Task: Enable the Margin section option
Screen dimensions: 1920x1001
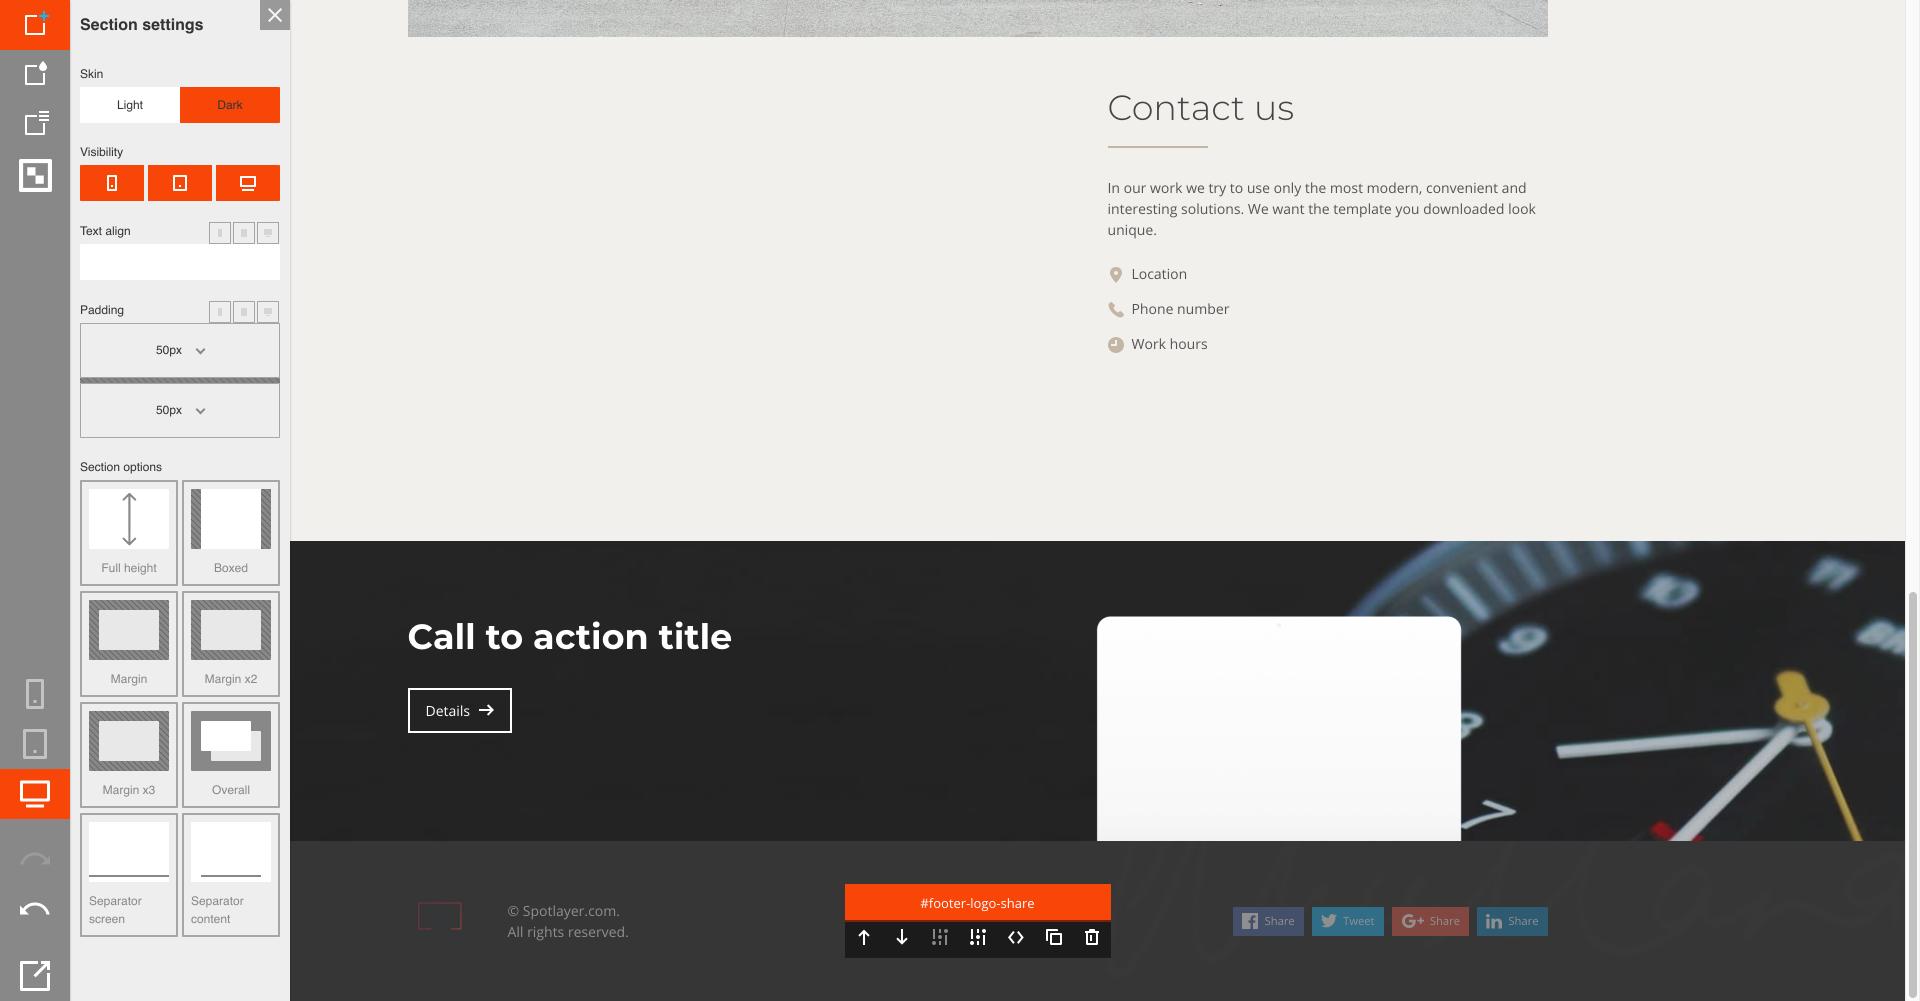Action: point(129,644)
